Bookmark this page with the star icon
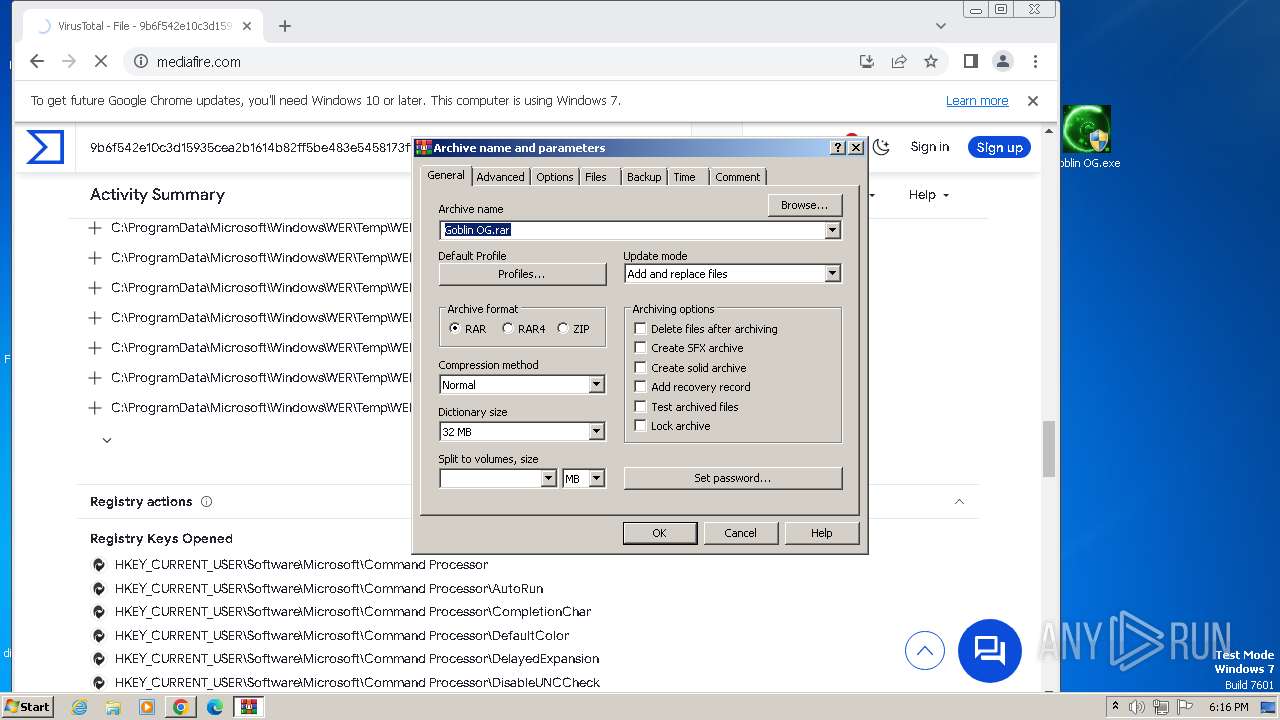The image size is (1280, 720). (931, 61)
